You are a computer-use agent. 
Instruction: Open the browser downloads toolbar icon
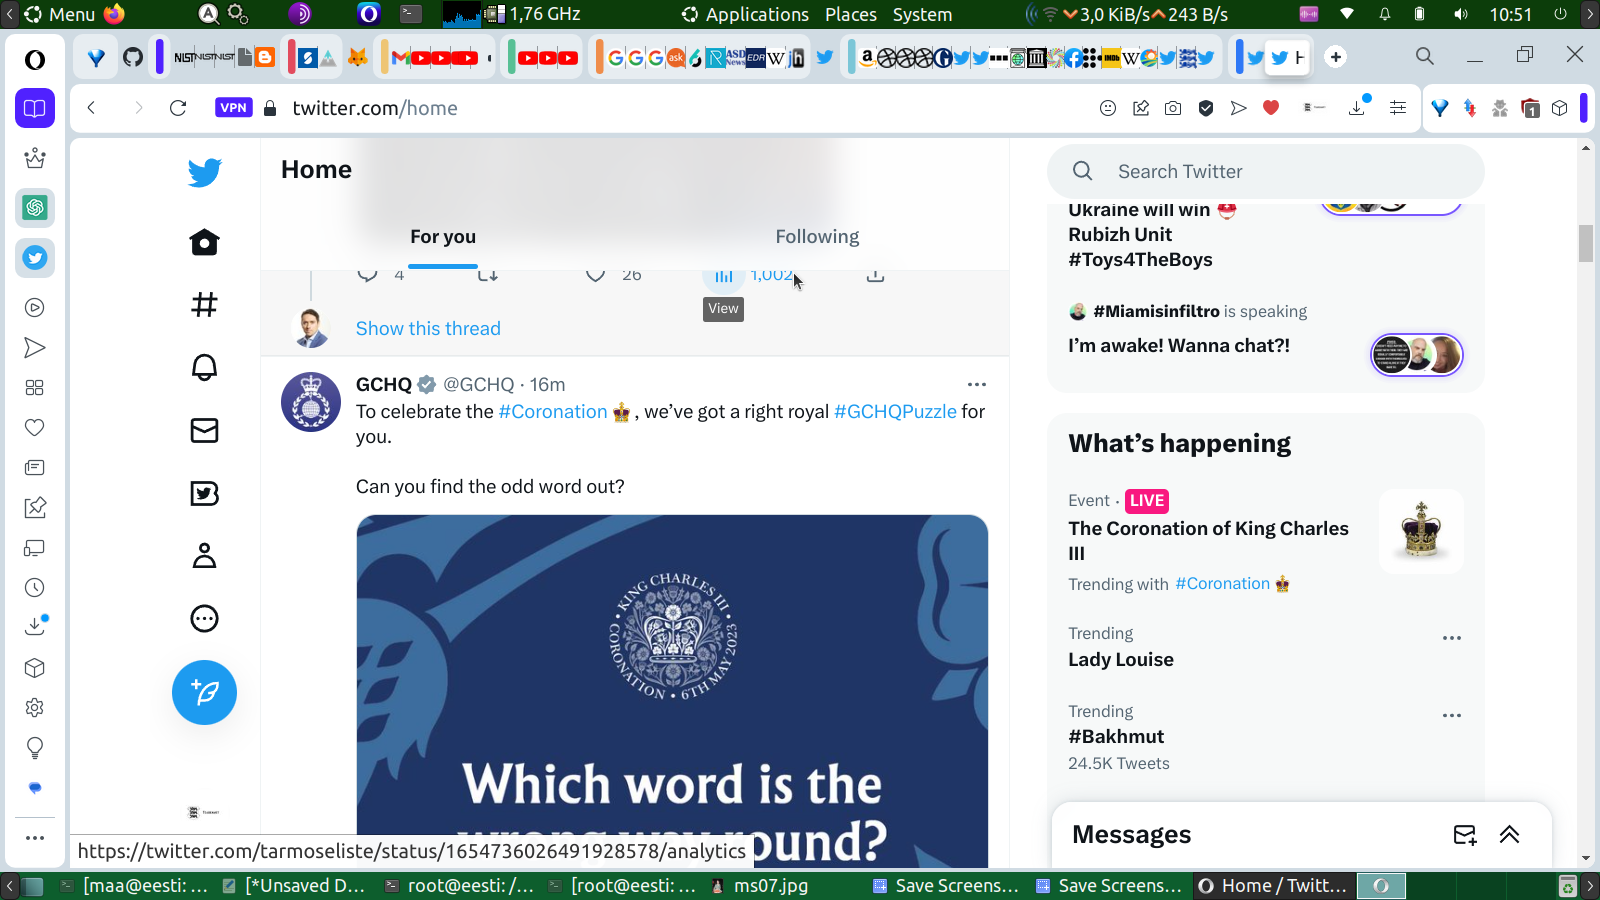(x=1358, y=107)
